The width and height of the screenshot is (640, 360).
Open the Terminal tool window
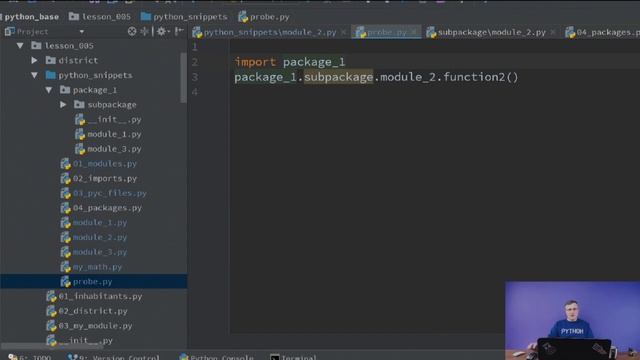(x=293, y=357)
